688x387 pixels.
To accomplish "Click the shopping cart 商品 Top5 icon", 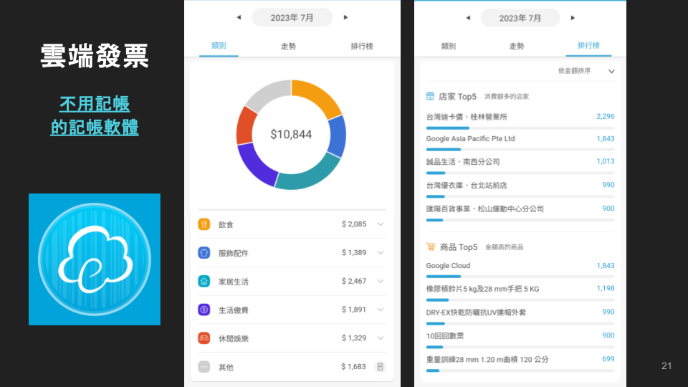I will point(430,247).
